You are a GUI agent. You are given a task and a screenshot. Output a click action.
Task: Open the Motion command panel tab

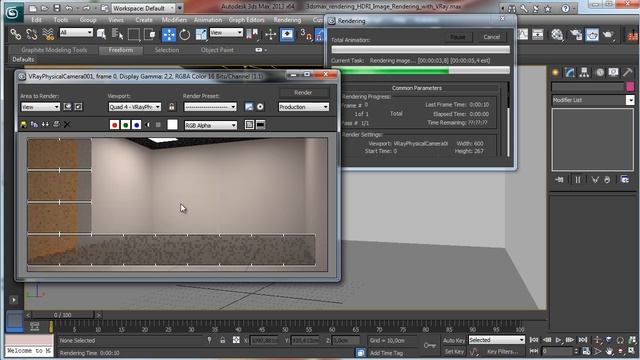pos(599,73)
